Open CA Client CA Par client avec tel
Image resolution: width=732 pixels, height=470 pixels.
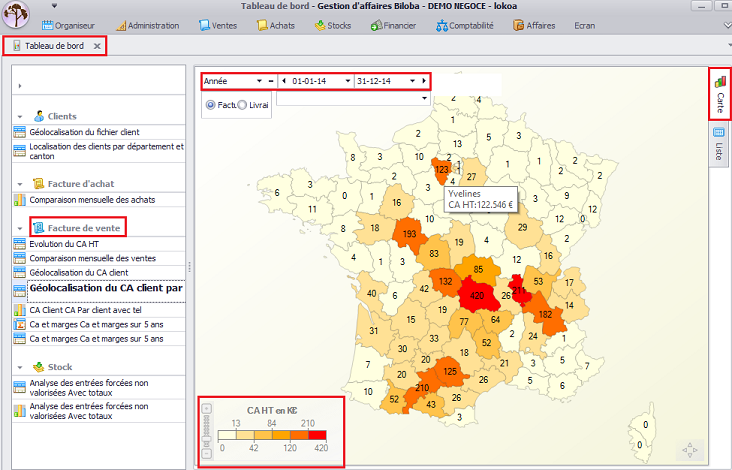pyautogui.click(x=85, y=310)
